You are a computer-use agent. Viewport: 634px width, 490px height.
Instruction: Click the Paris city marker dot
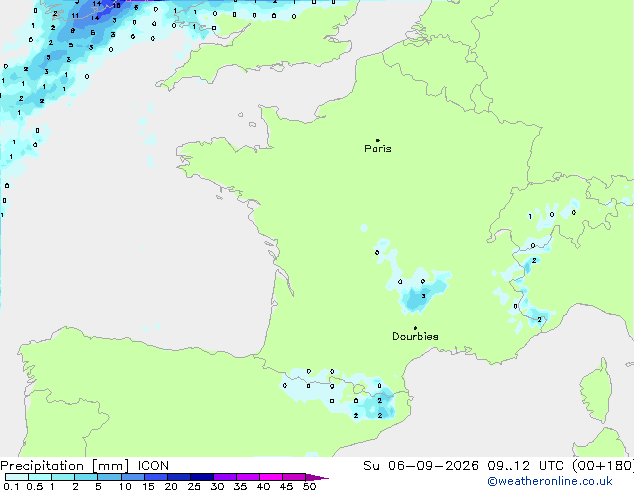[x=378, y=140]
